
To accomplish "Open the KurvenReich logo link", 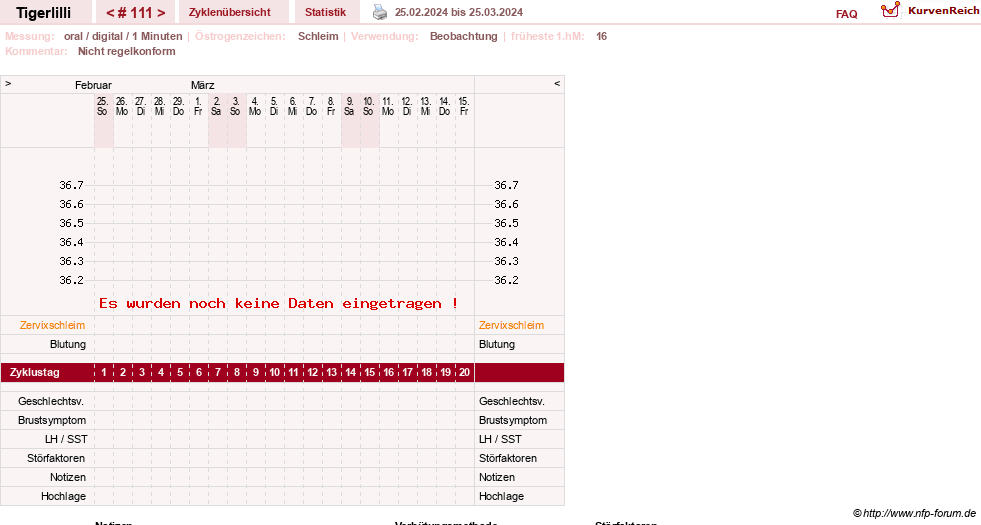I will 930,11.
